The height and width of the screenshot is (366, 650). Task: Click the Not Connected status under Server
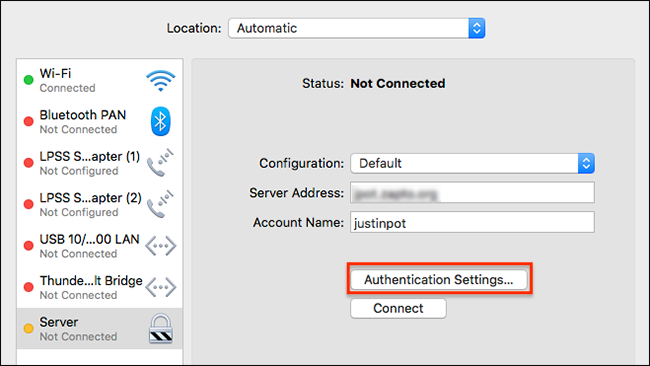tap(78, 337)
